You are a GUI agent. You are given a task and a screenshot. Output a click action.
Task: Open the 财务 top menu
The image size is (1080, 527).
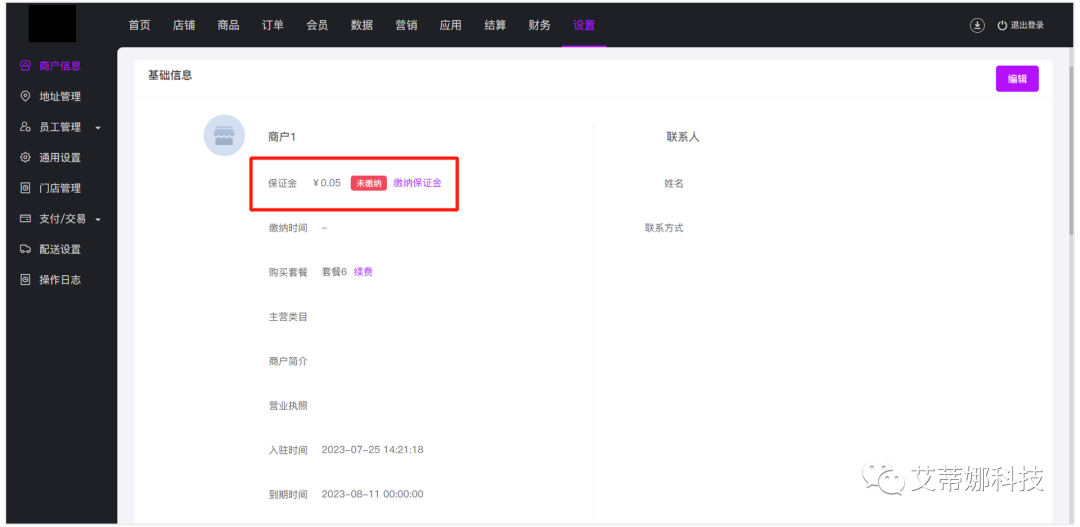click(539, 25)
